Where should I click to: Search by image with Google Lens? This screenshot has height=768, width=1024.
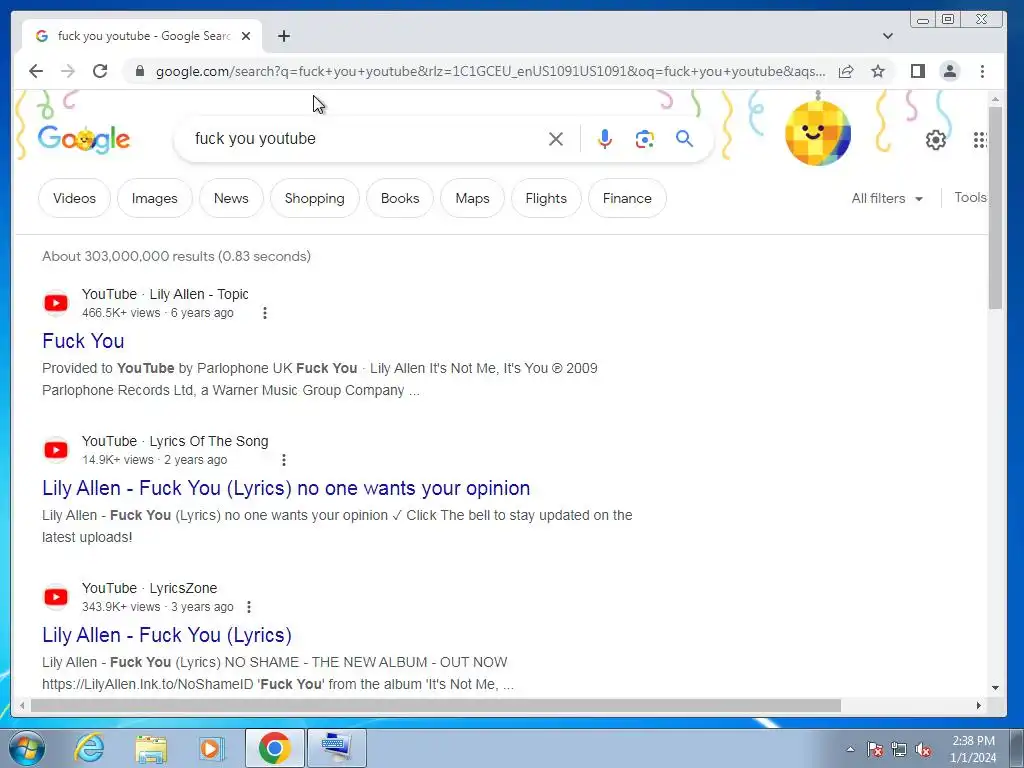[x=645, y=139]
